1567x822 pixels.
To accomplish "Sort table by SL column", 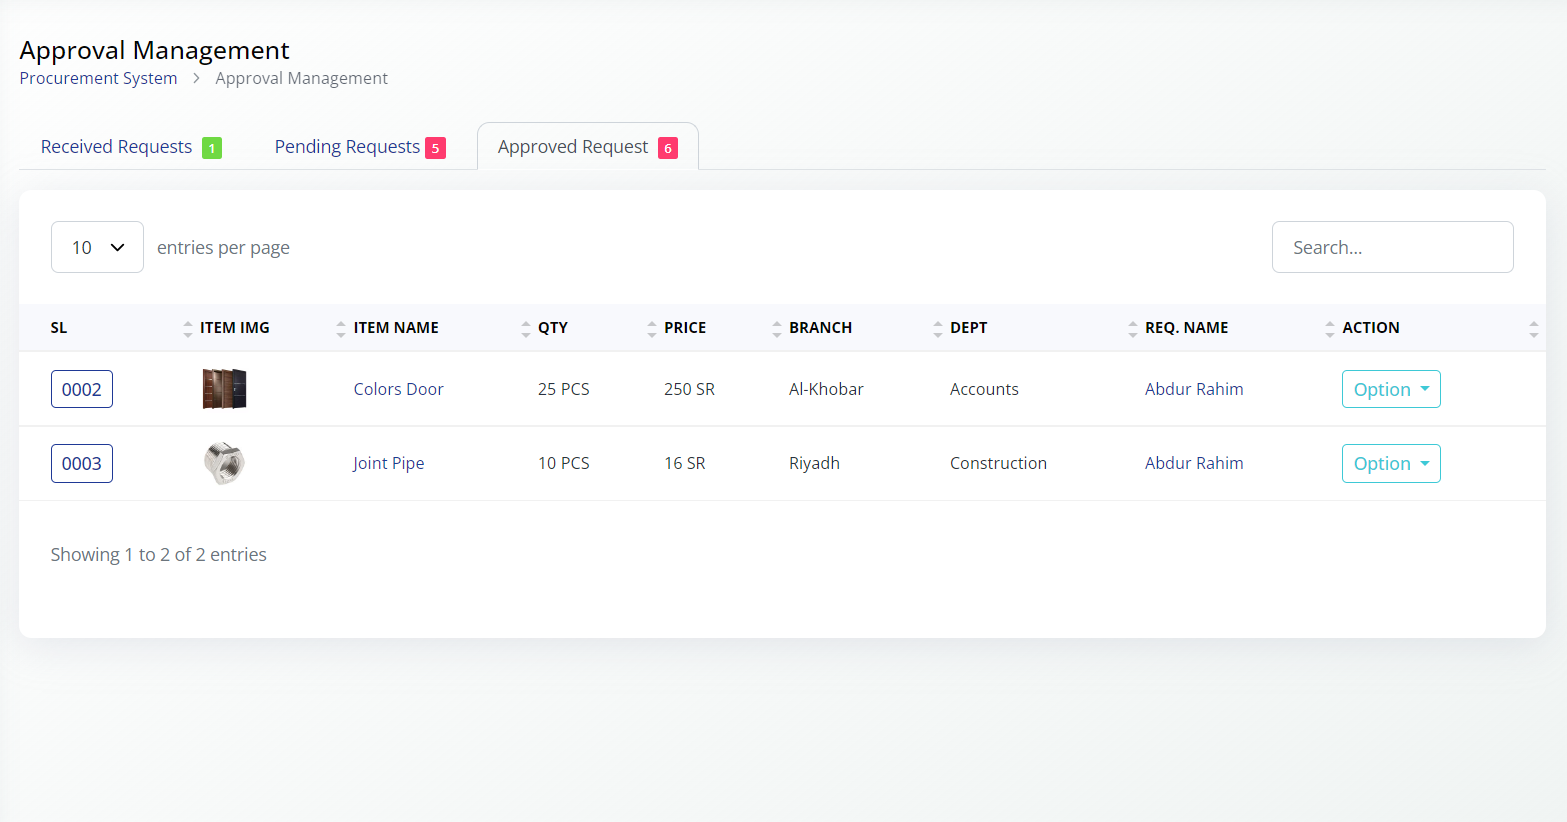I will coord(59,328).
